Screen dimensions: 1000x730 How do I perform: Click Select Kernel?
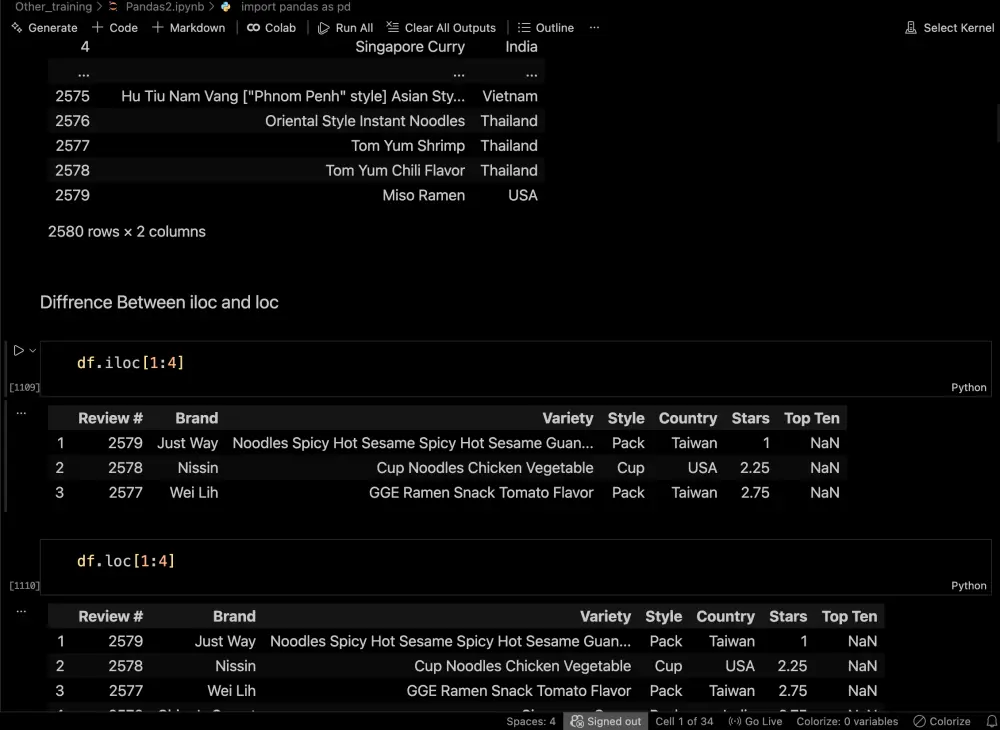[x=950, y=27]
